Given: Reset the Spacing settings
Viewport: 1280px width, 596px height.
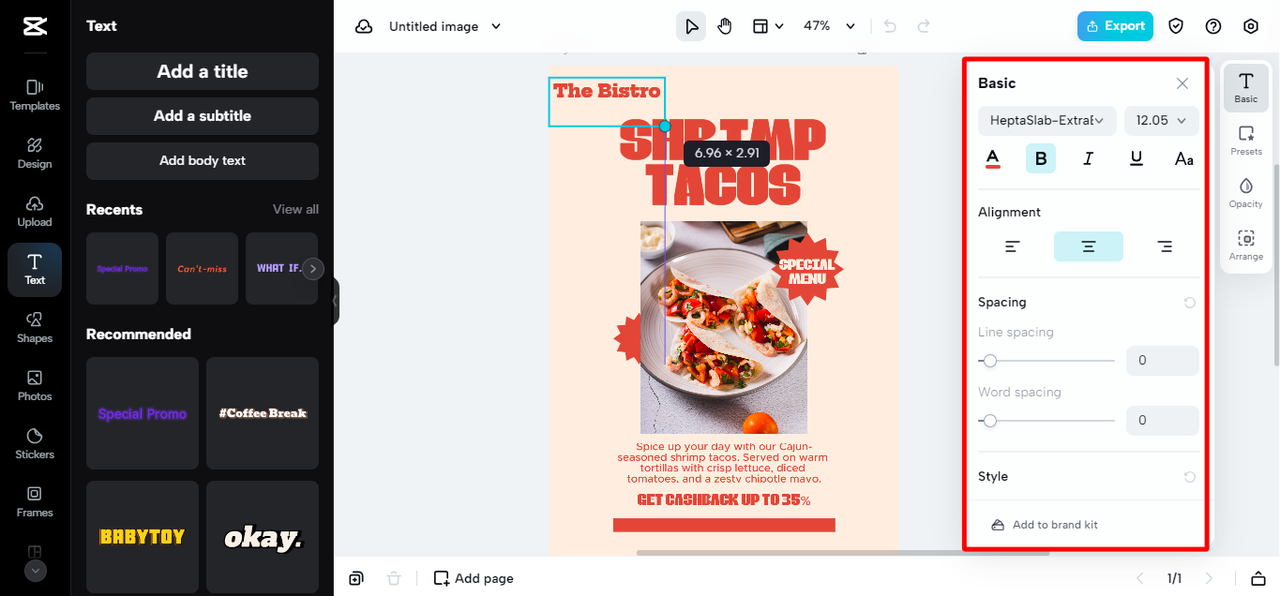Looking at the screenshot, I should pos(1189,302).
